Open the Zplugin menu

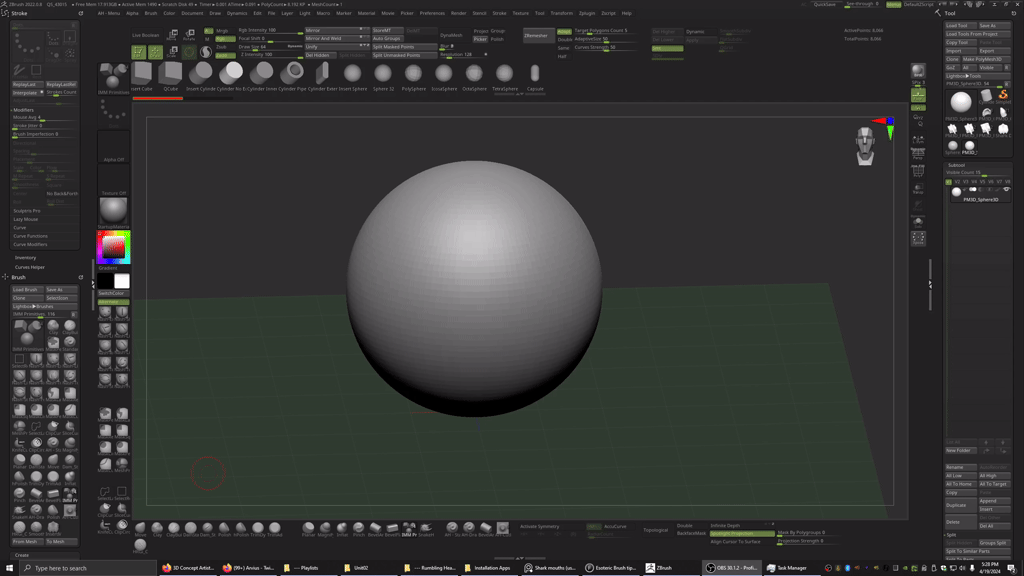tap(586, 13)
